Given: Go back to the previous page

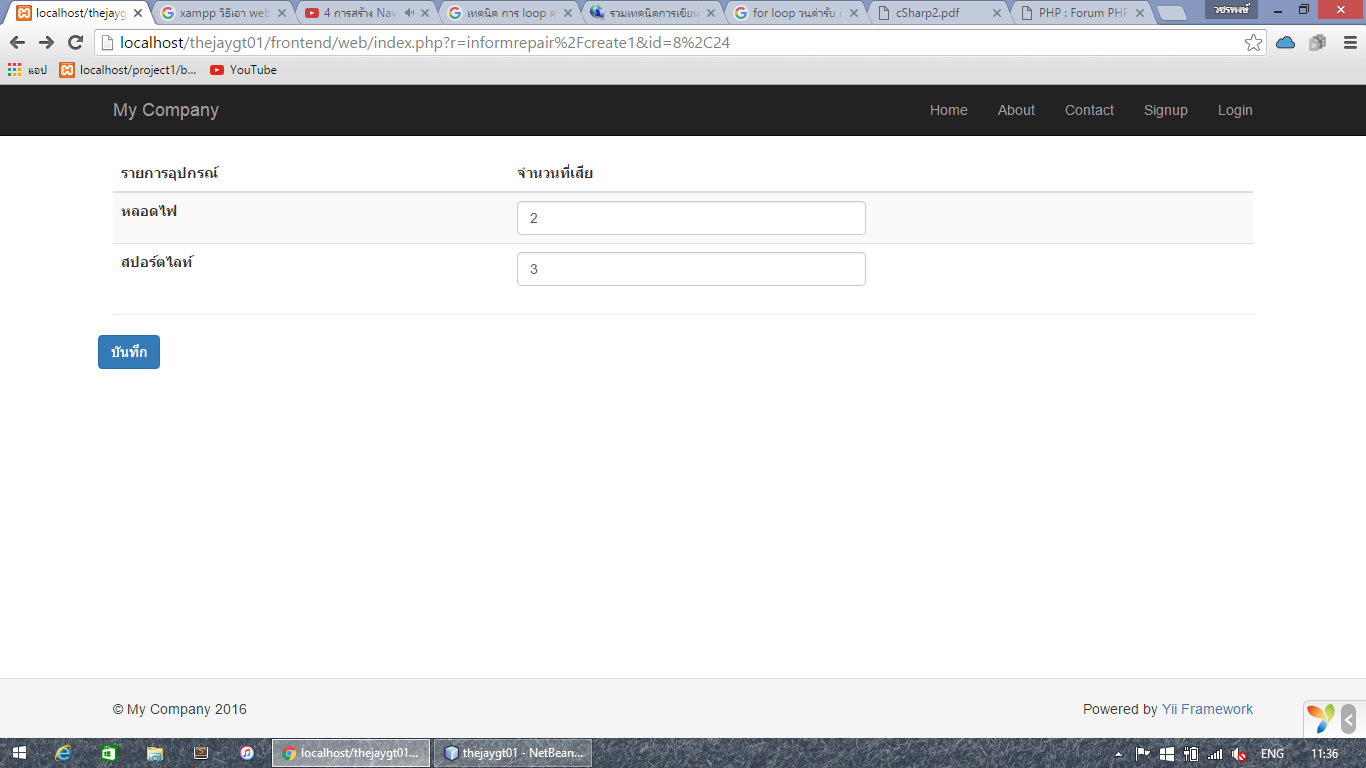Looking at the screenshot, I should [17, 43].
